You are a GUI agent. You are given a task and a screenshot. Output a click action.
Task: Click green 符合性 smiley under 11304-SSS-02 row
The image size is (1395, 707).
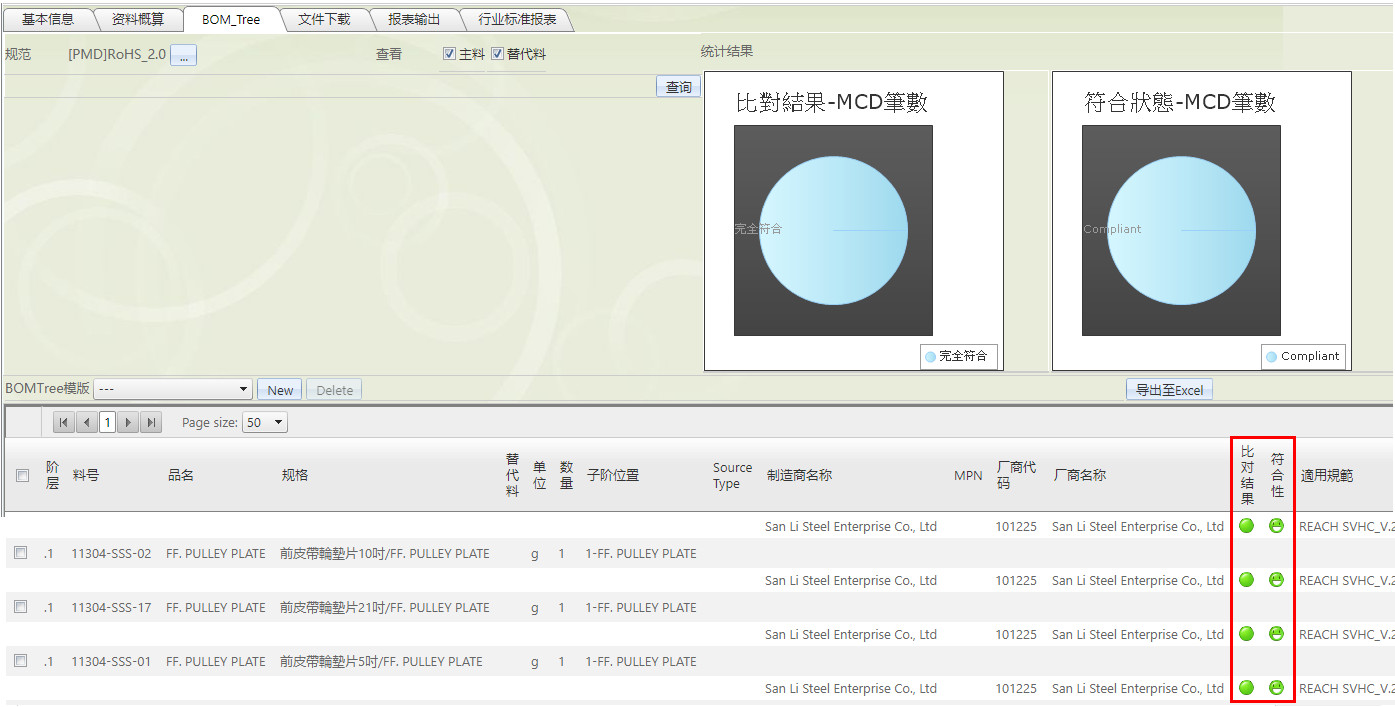[x=1276, y=580]
